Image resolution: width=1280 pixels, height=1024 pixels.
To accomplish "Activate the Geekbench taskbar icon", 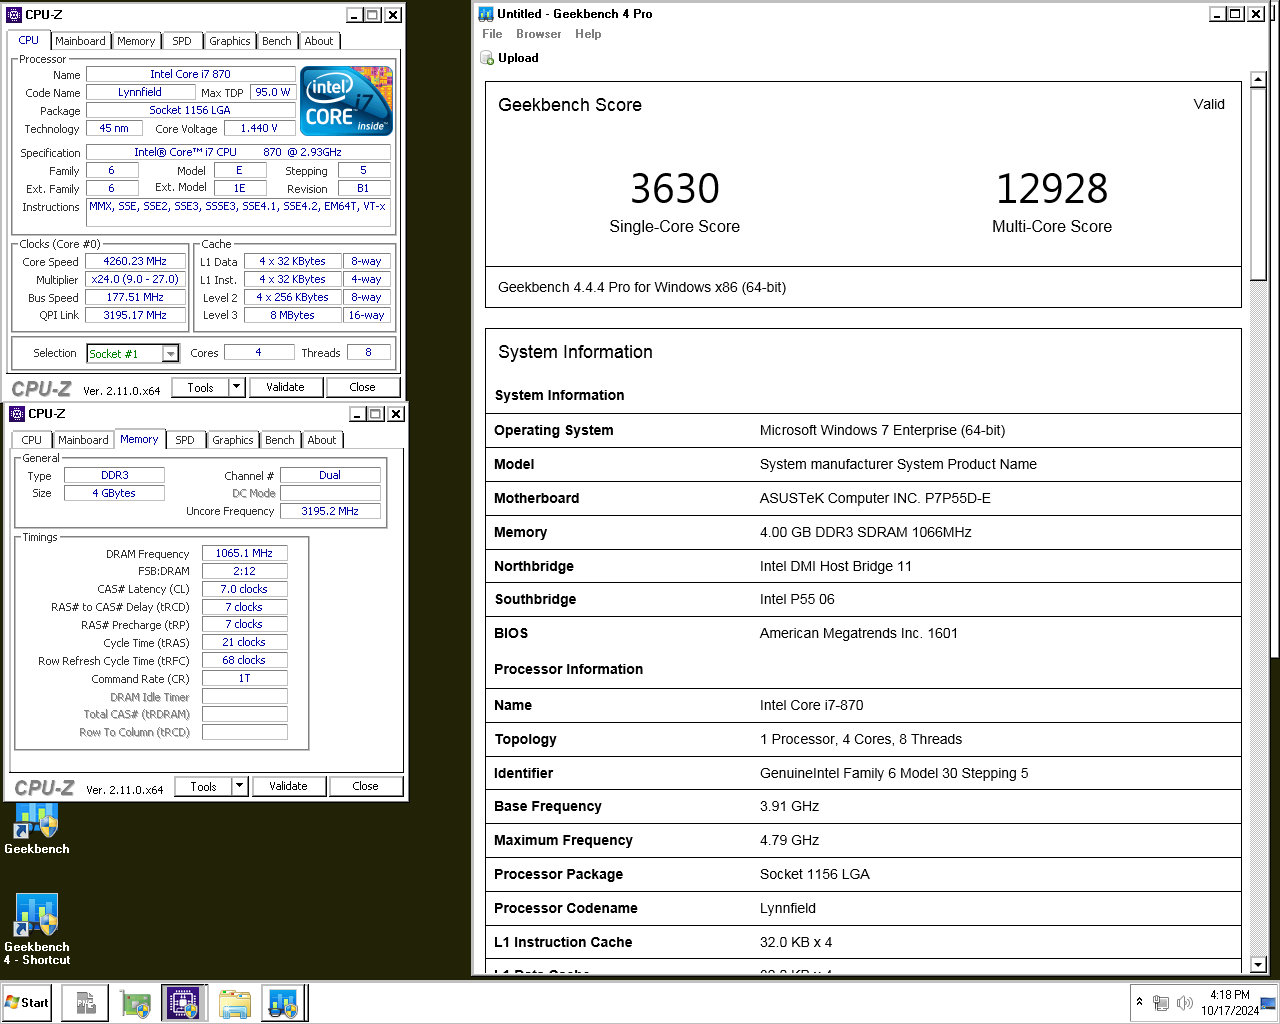I will pyautogui.click(x=284, y=1002).
